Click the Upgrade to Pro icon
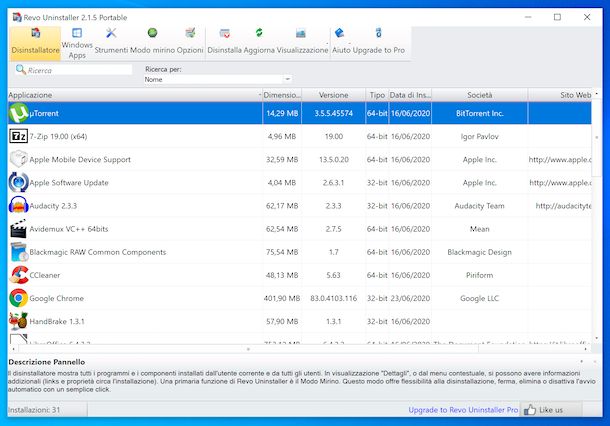 pyautogui.click(x=379, y=33)
